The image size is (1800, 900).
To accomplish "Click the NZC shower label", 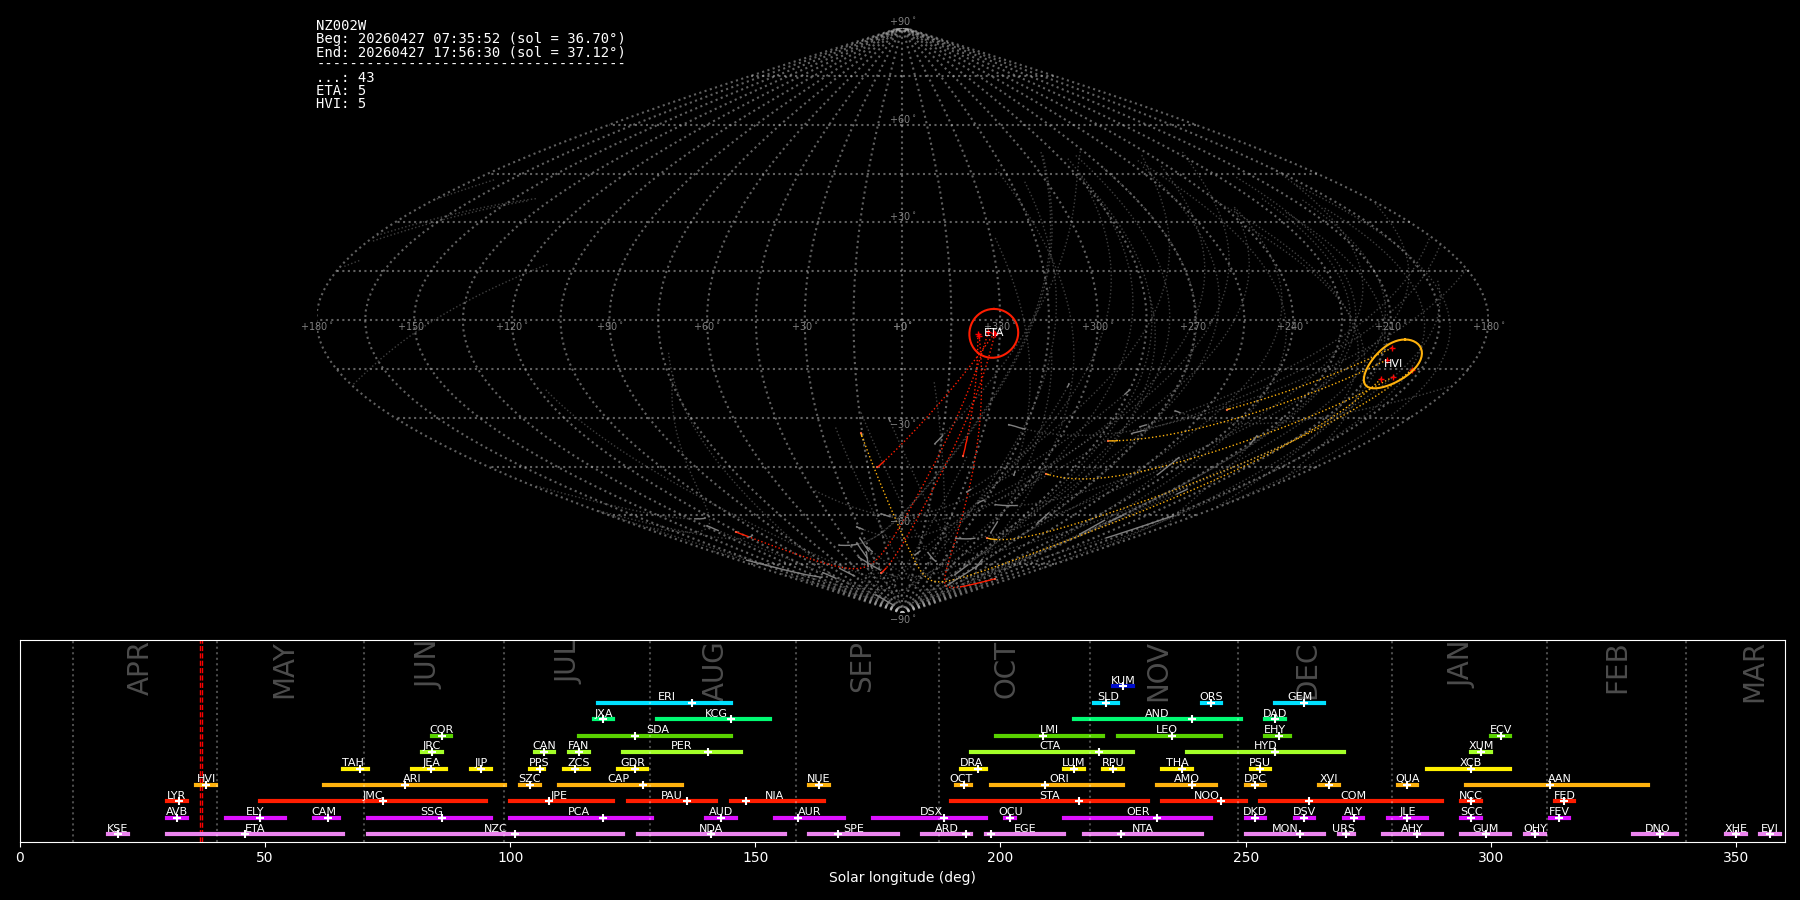I will (x=495, y=829).
